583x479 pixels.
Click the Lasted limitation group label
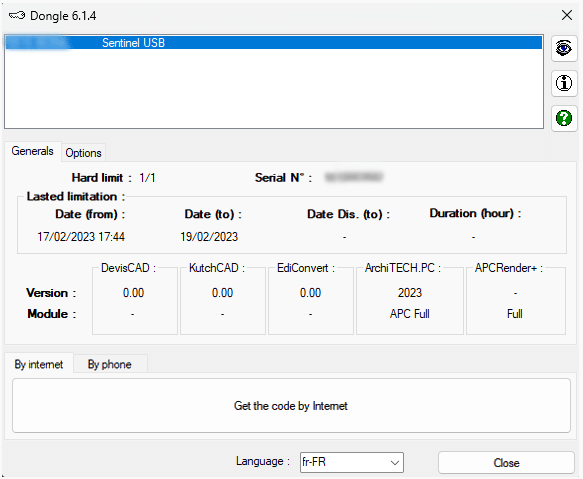pyautogui.click(x=75, y=196)
